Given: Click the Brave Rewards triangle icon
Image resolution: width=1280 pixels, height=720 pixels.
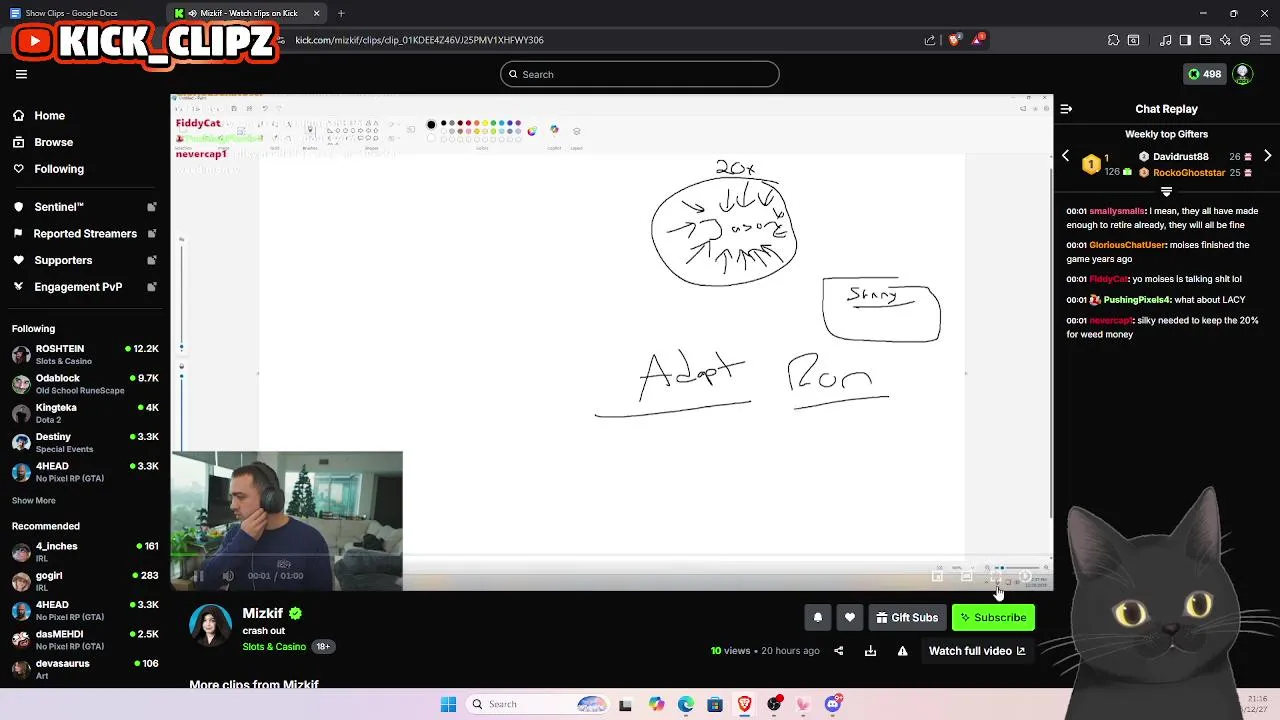Looking at the screenshot, I should click(979, 40).
